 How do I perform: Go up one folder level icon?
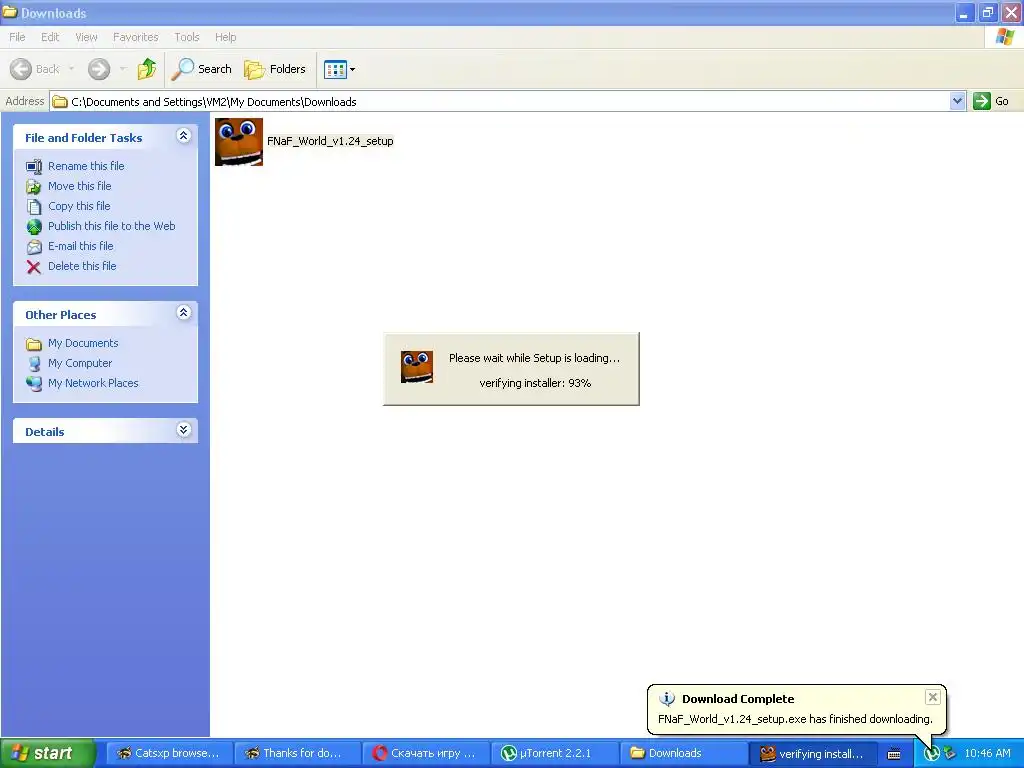147,69
